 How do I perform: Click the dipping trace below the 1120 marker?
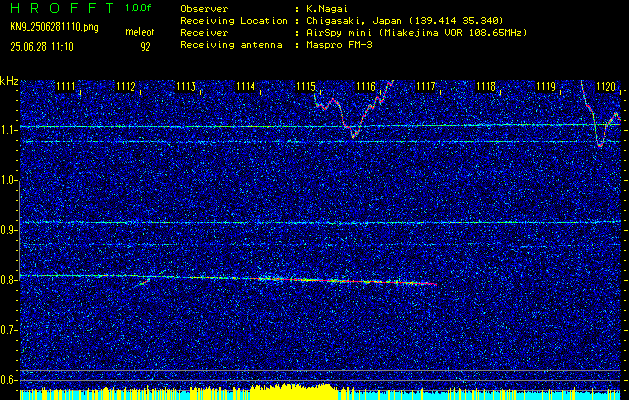coord(600,116)
